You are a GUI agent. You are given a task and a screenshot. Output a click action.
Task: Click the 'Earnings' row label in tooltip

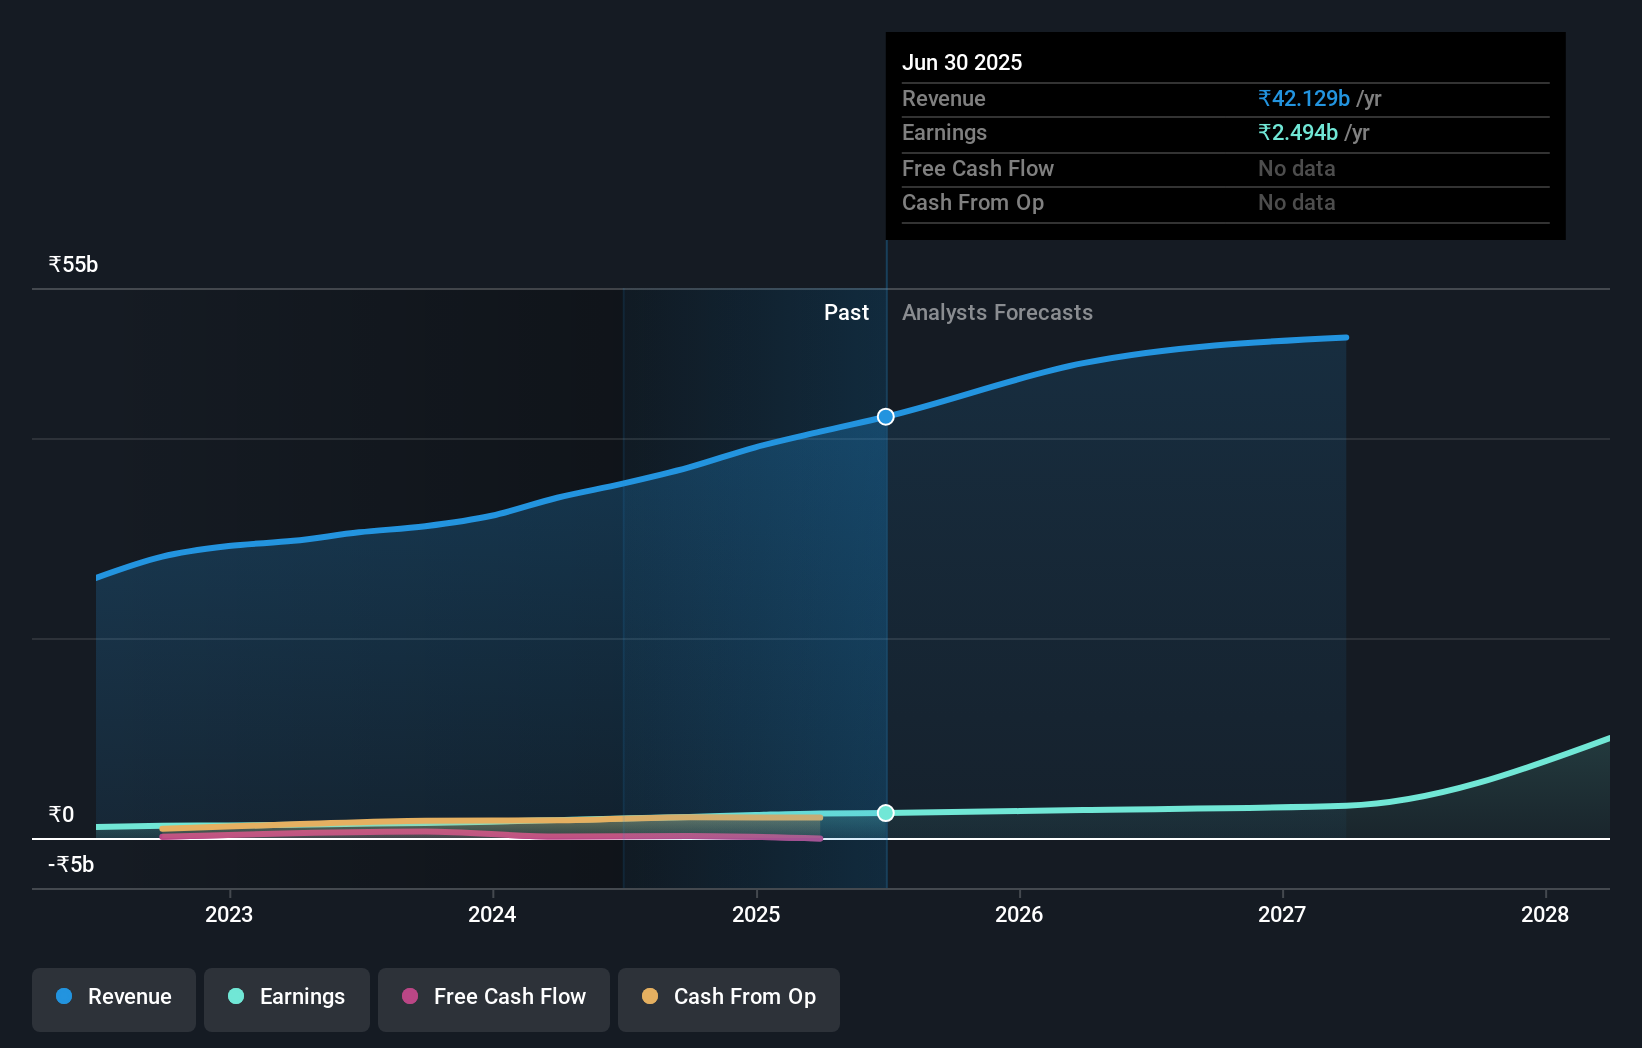coord(944,132)
